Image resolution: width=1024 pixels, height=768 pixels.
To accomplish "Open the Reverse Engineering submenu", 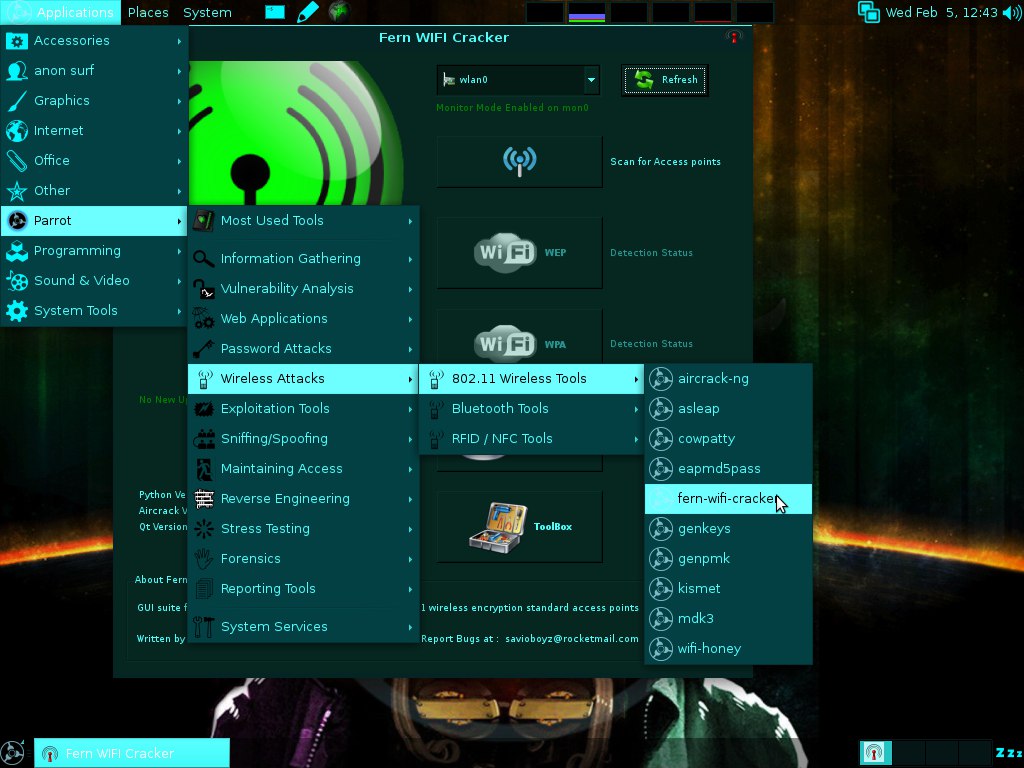I will point(304,499).
